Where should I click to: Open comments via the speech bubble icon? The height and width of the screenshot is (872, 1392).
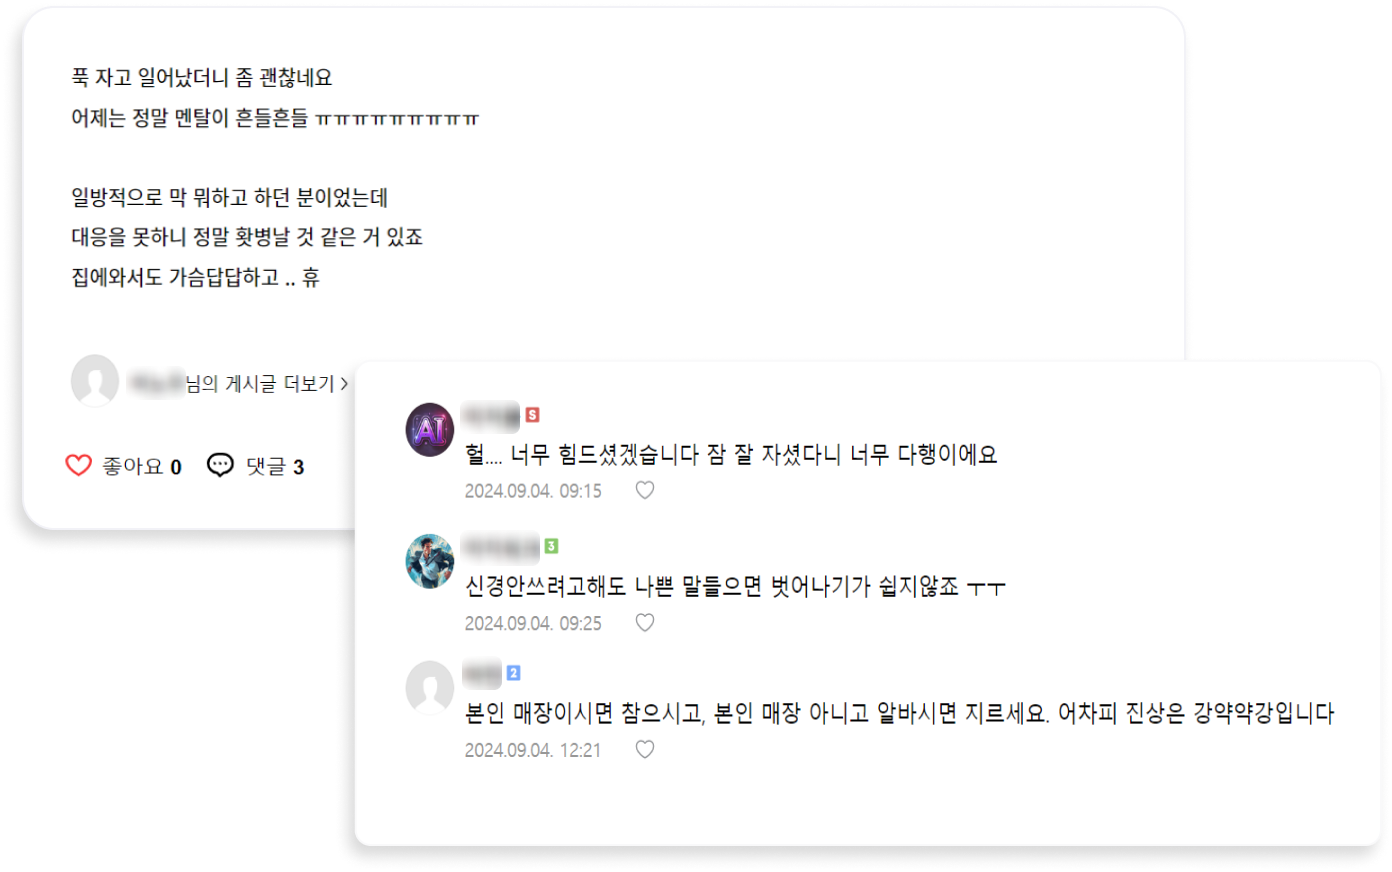click(220, 465)
